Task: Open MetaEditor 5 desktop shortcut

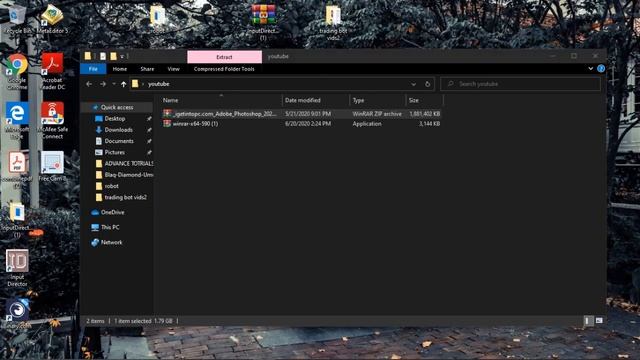Action: click(x=52, y=19)
